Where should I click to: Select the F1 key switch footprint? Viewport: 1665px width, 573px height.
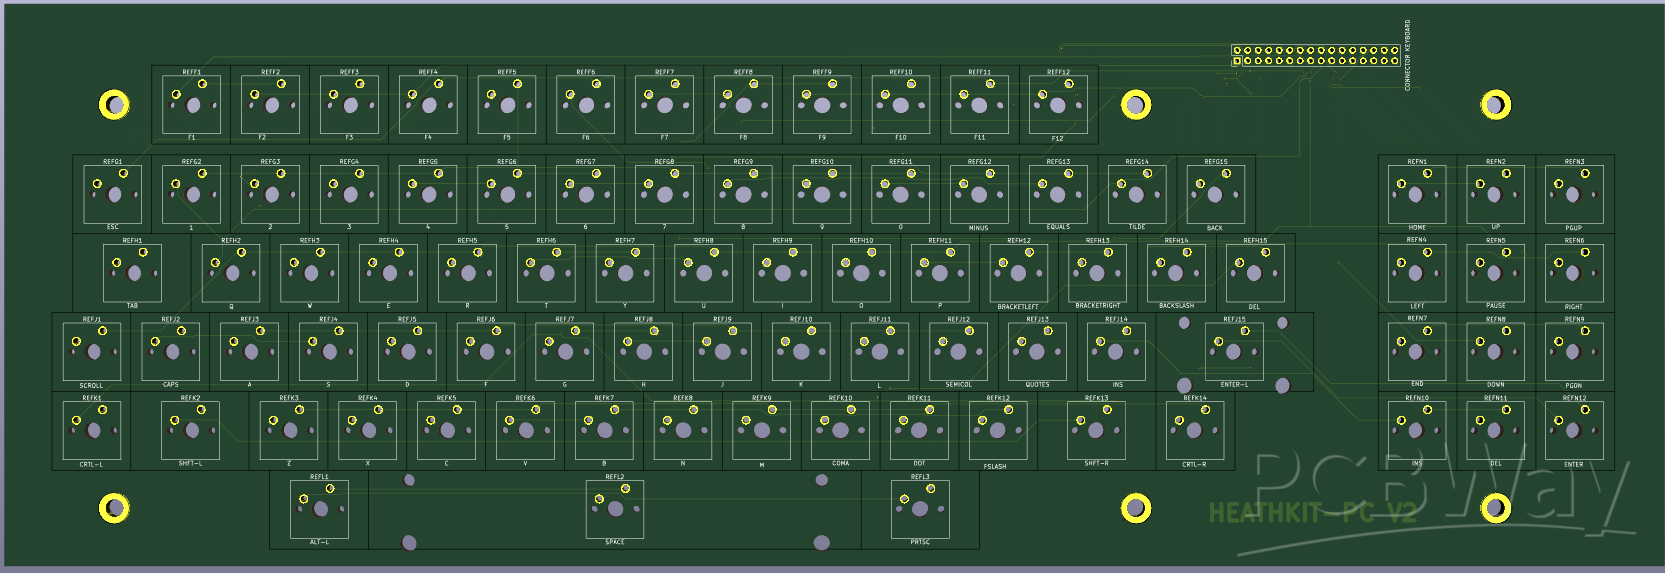(x=192, y=105)
